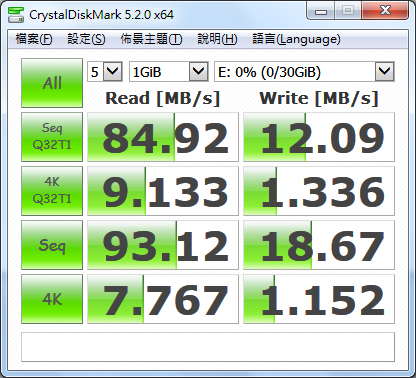Open the 說明(H) menu
416x378 pixels.
point(217,39)
